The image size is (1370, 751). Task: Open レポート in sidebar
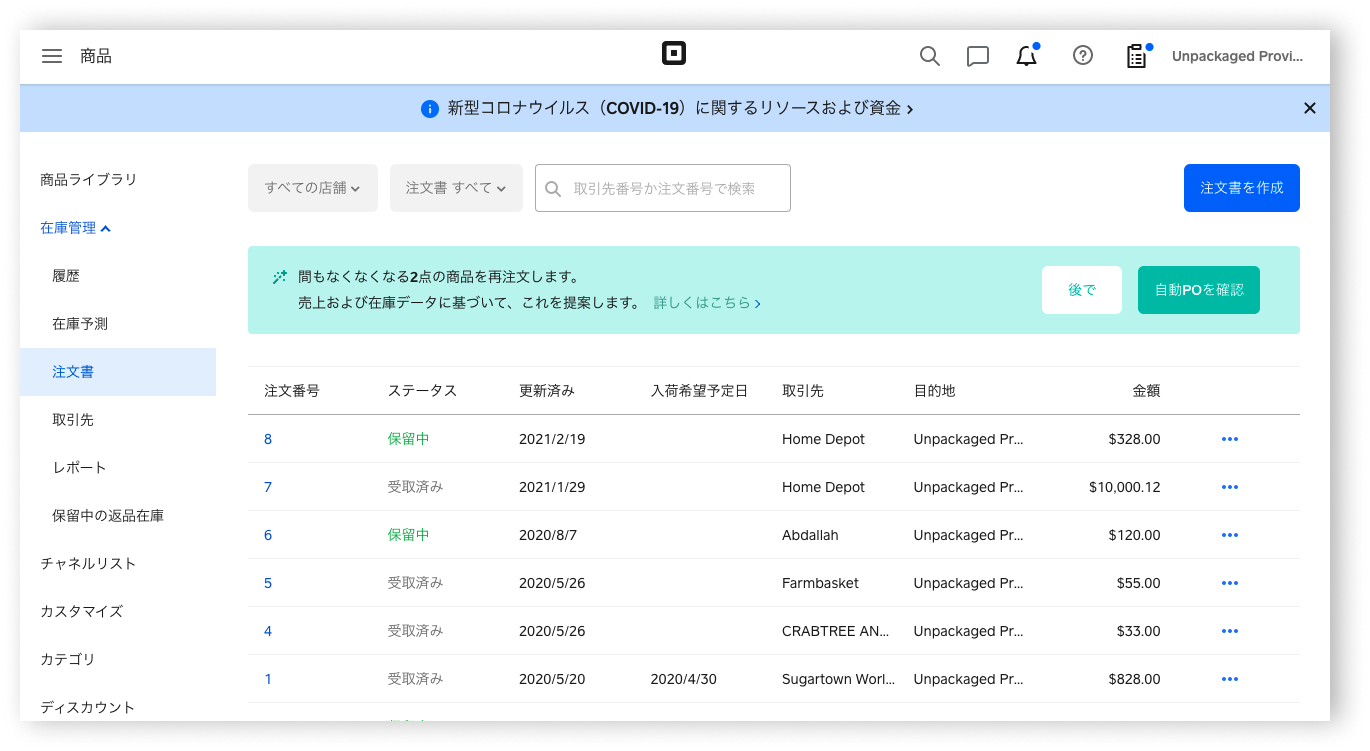79,468
